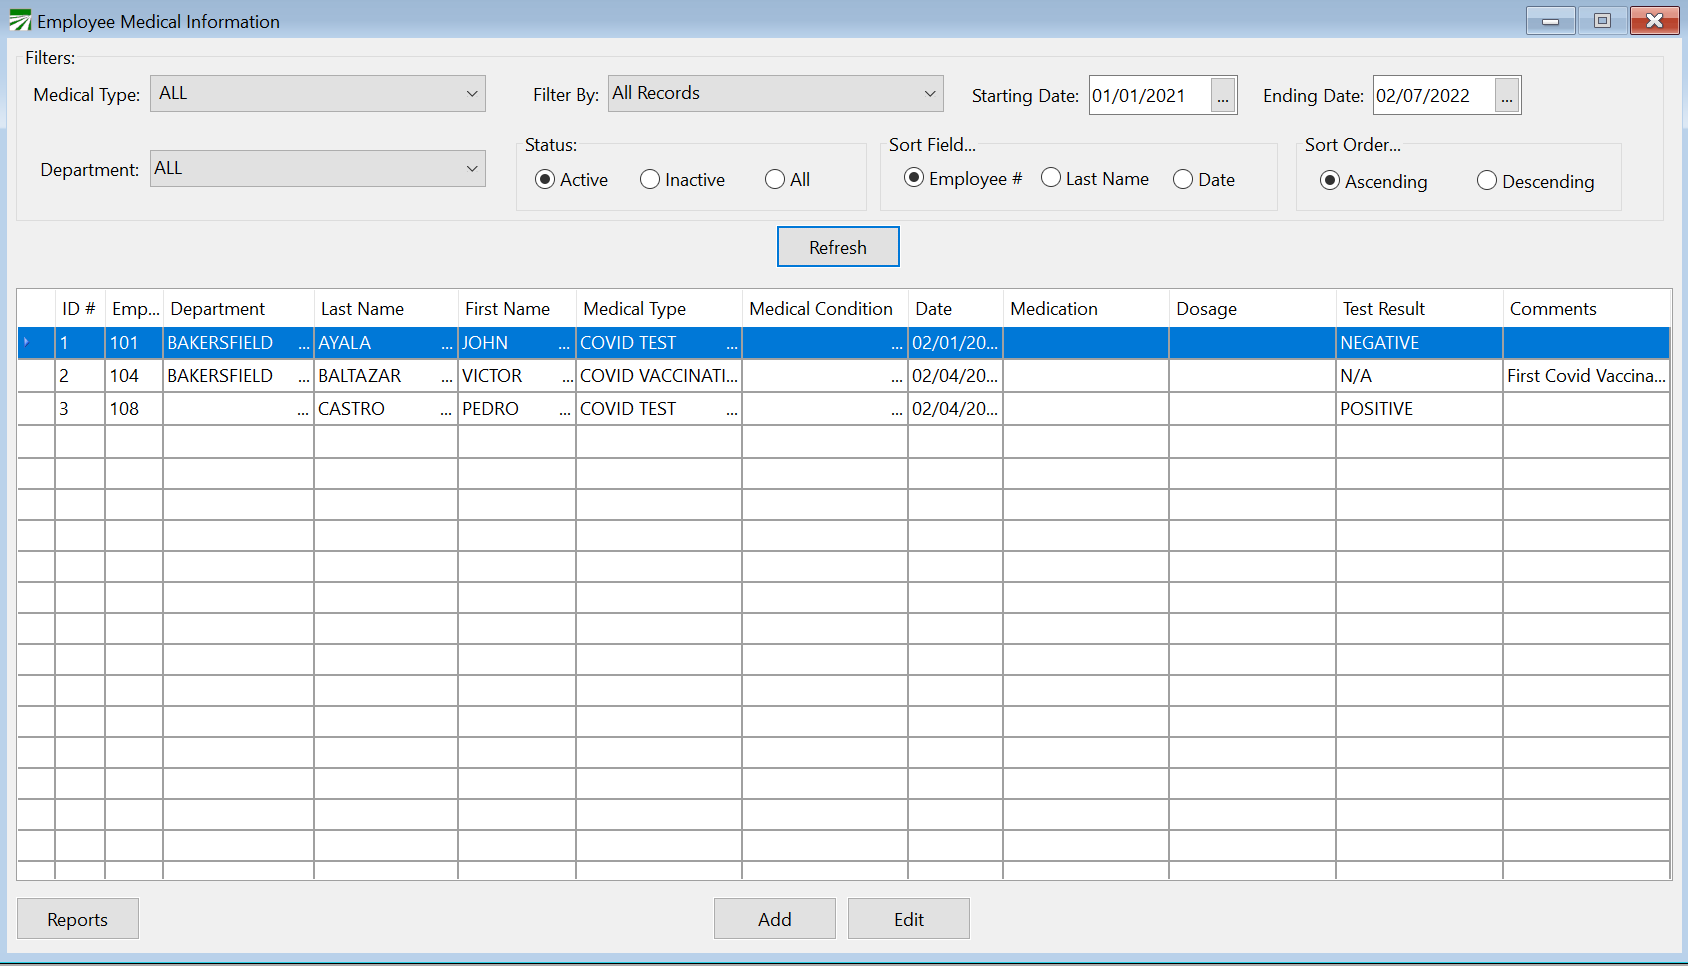Open the Ending Date picker ellipsis button
The height and width of the screenshot is (966, 1688).
tap(1507, 96)
